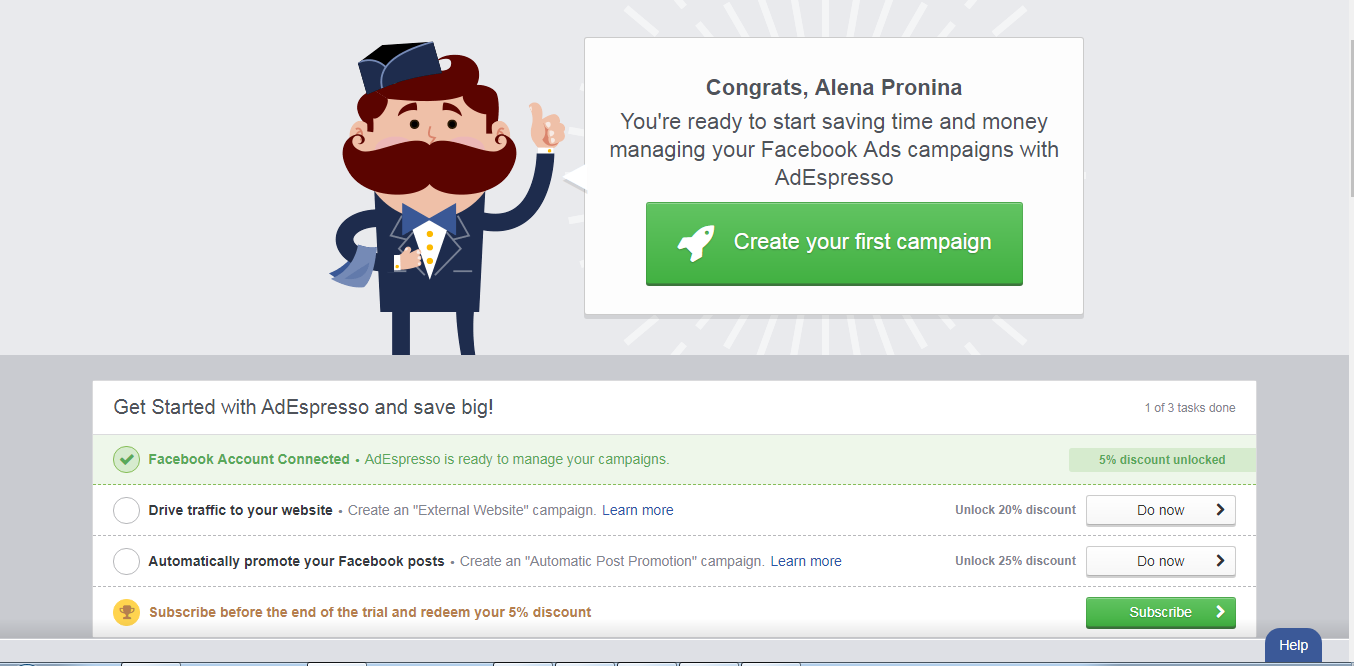
Task: Click the green checkmark for Facebook Account Connected
Action: (126, 460)
